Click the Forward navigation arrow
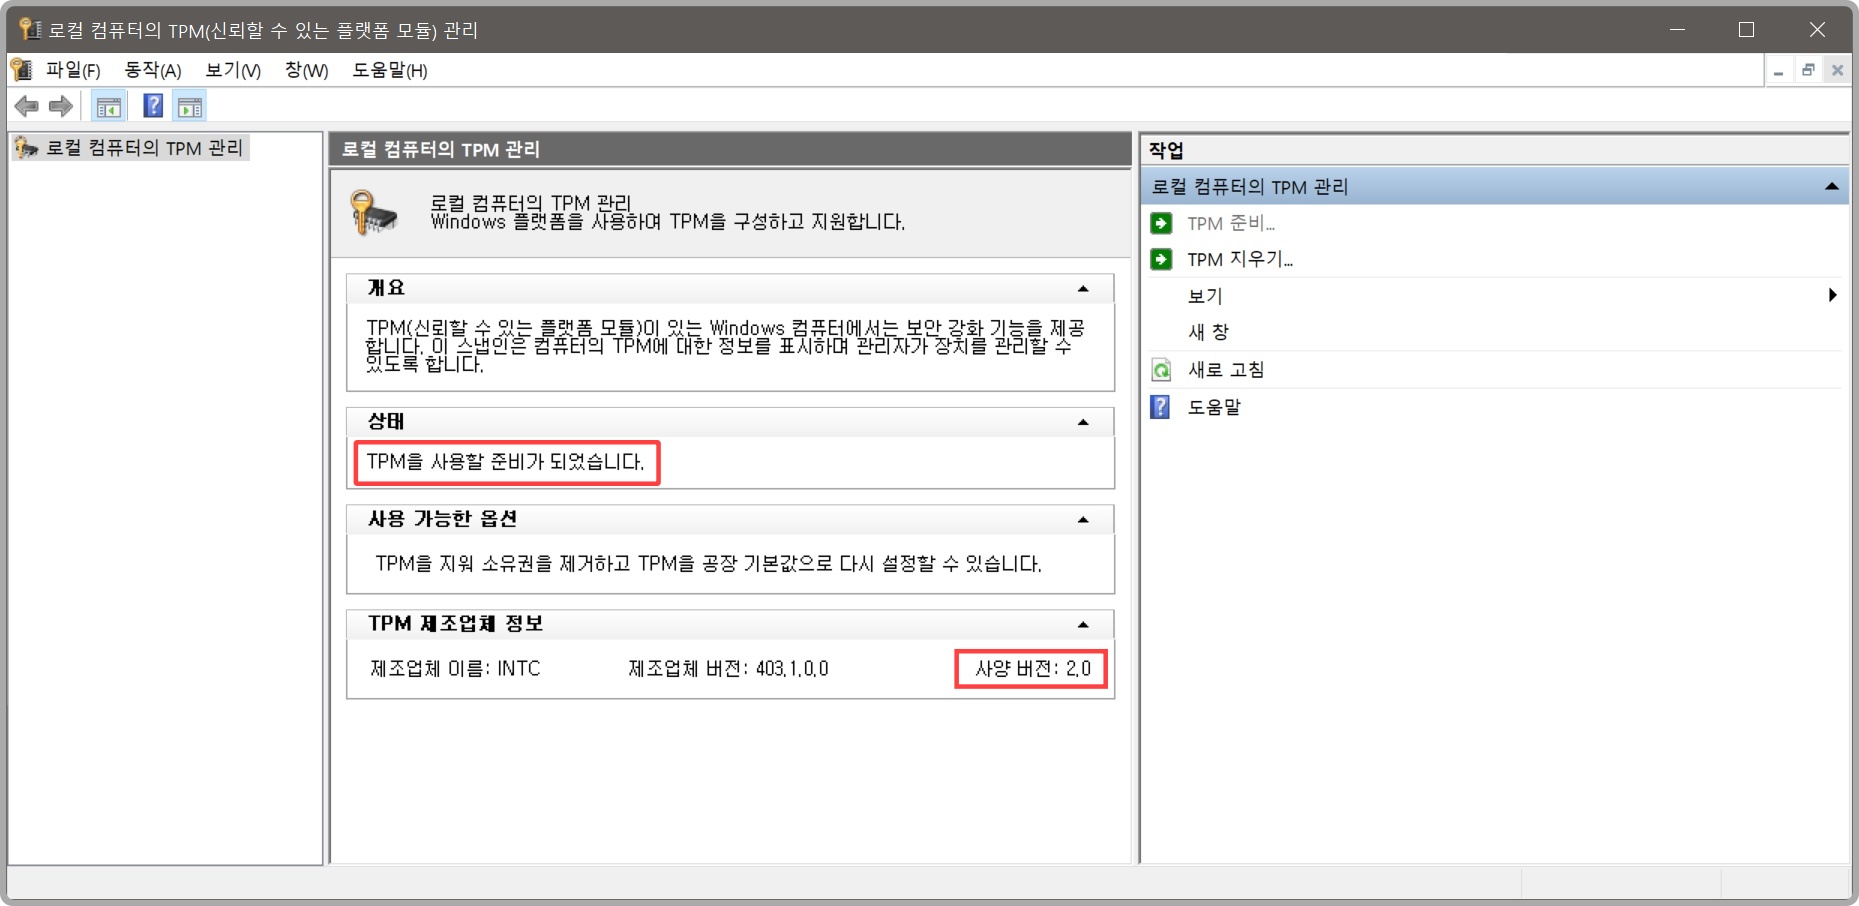1859x906 pixels. pos(61,105)
